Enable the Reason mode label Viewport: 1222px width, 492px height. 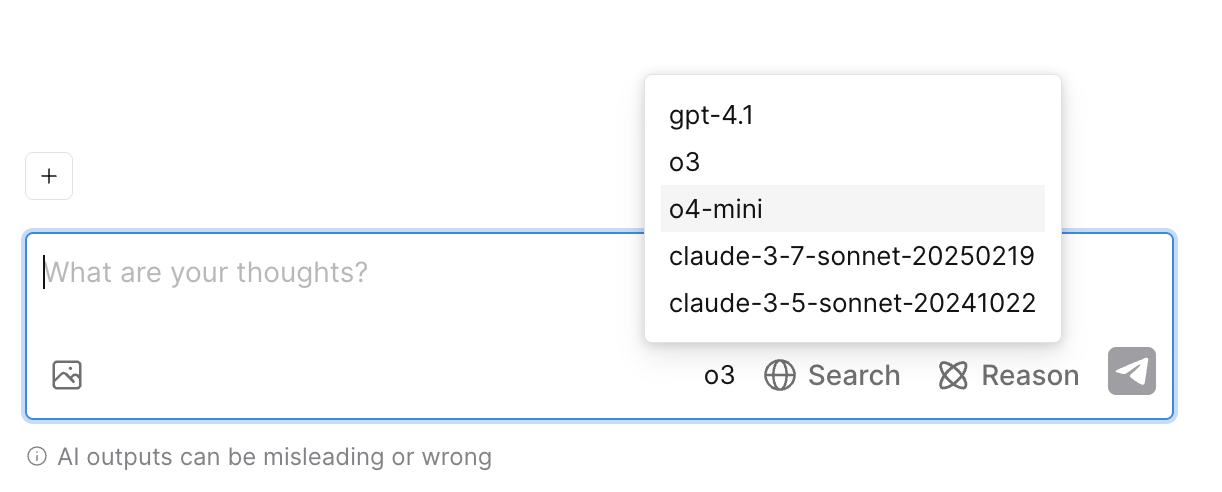[x=1030, y=375]
